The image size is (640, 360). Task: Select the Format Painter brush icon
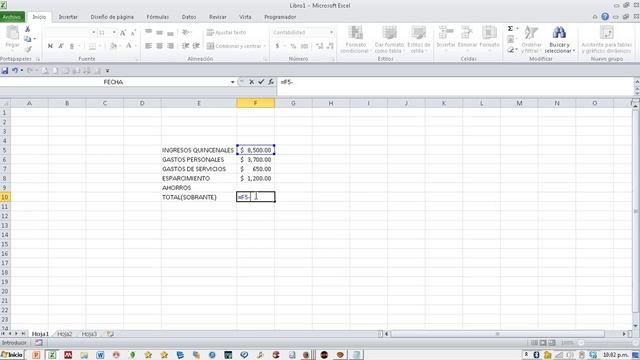pyautogui.click(x=28, y=49)
